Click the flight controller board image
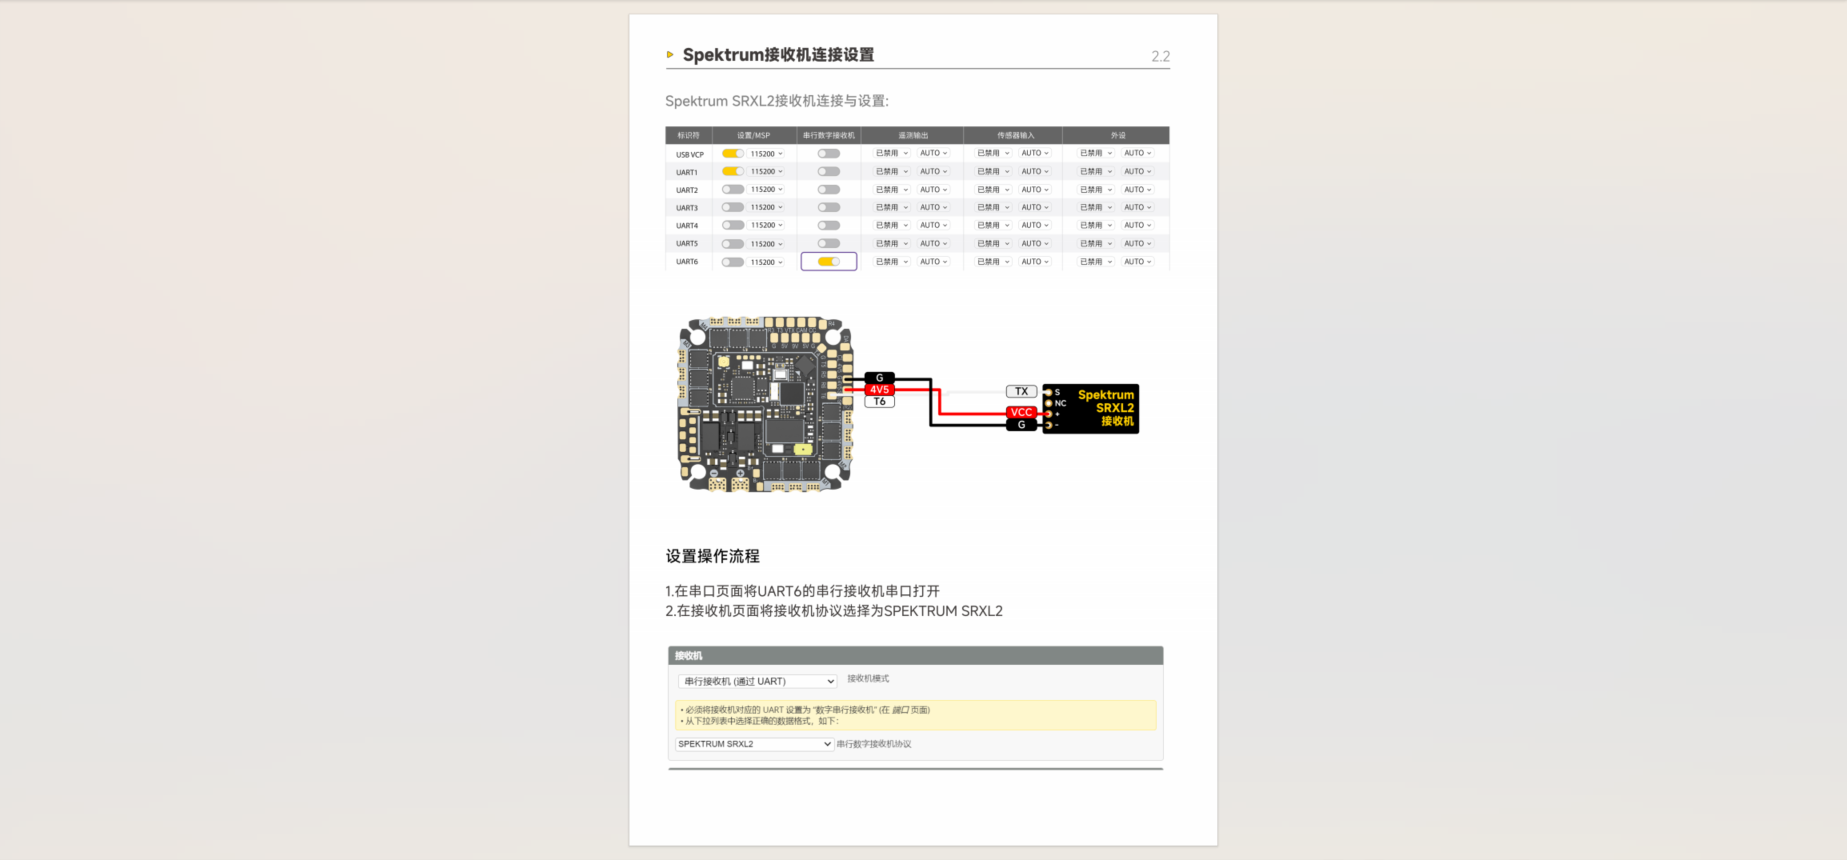1847x860 pixels. coord(765,405)
